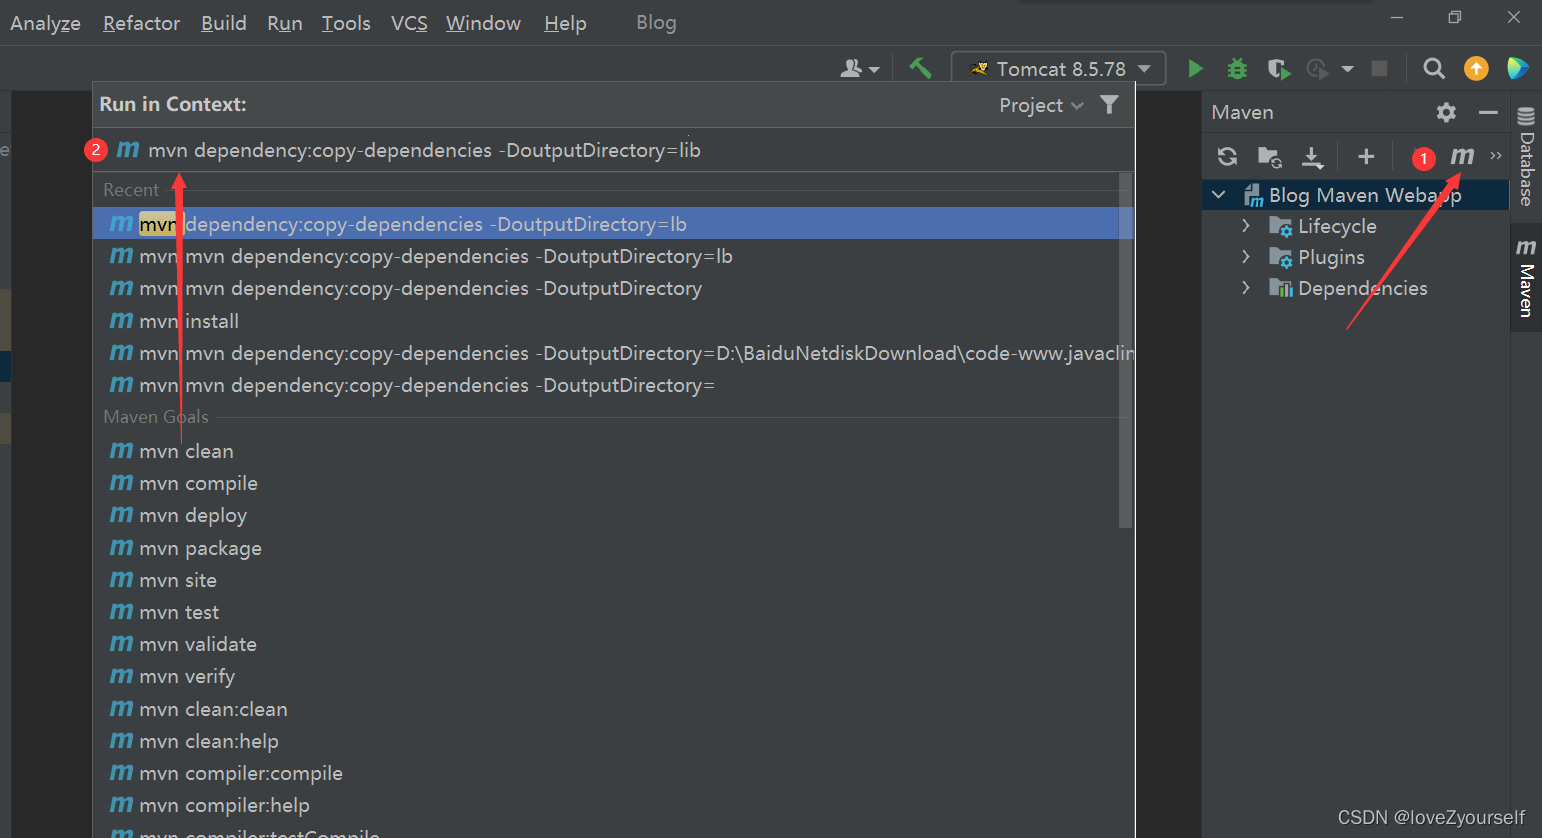Select the mvn compiler:help goal

click(x=613, y=805)
